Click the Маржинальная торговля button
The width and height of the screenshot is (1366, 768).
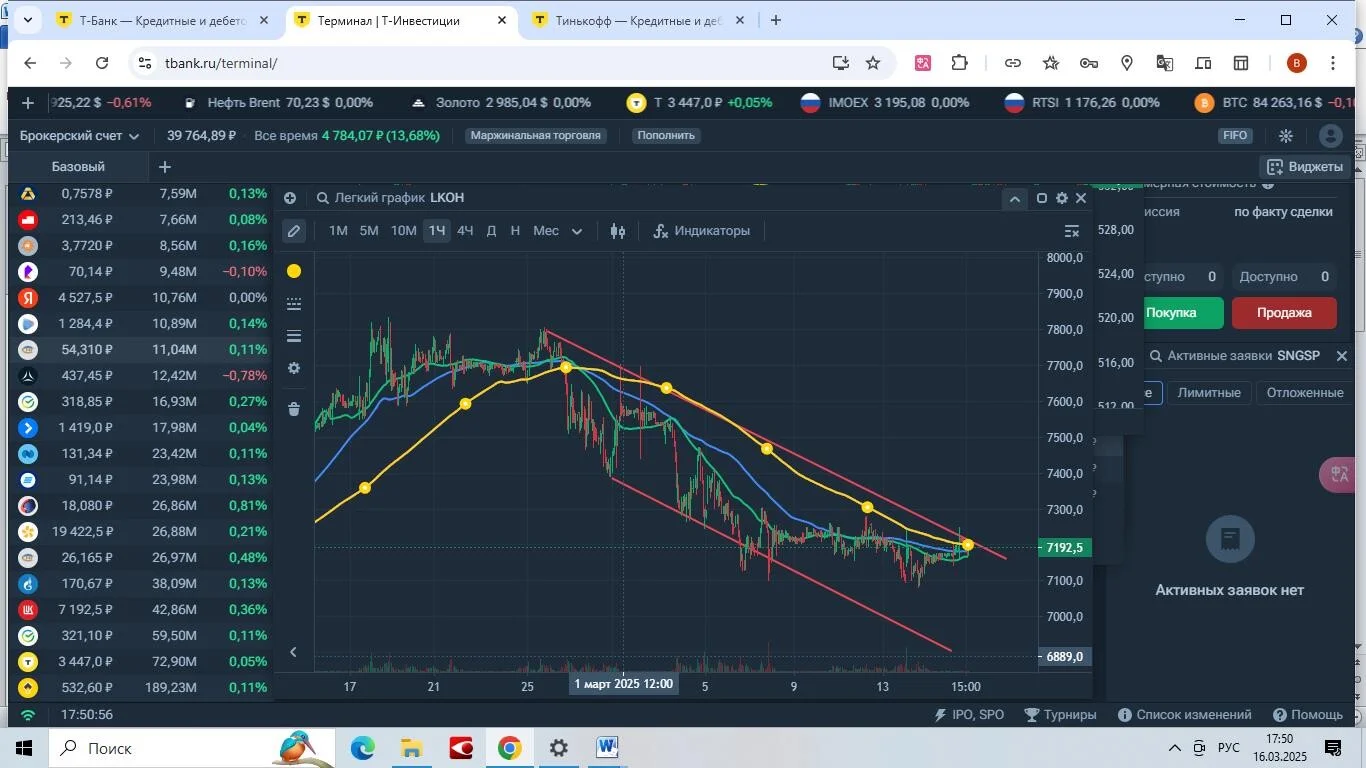point(536,136)
